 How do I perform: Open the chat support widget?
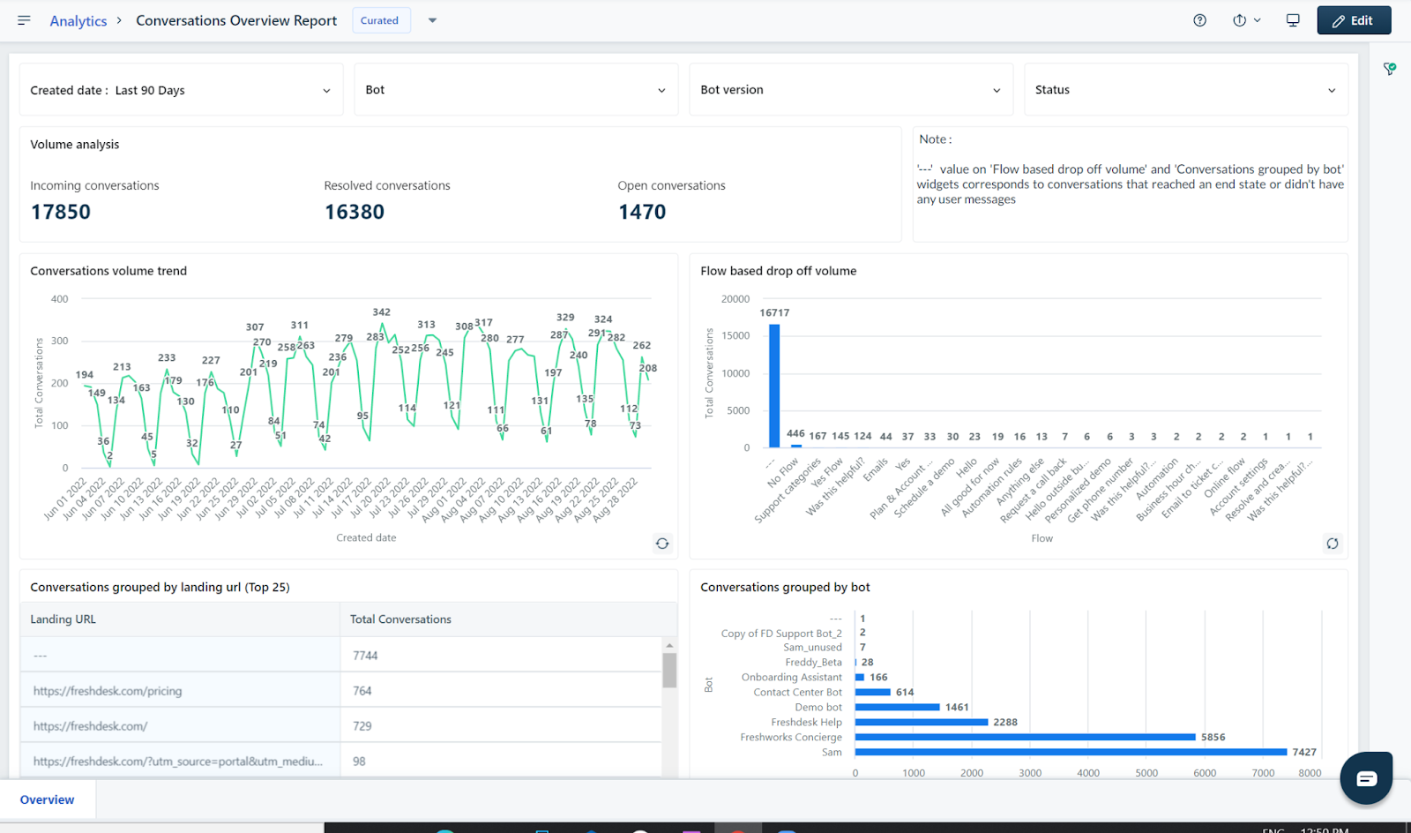point(1366,778)
